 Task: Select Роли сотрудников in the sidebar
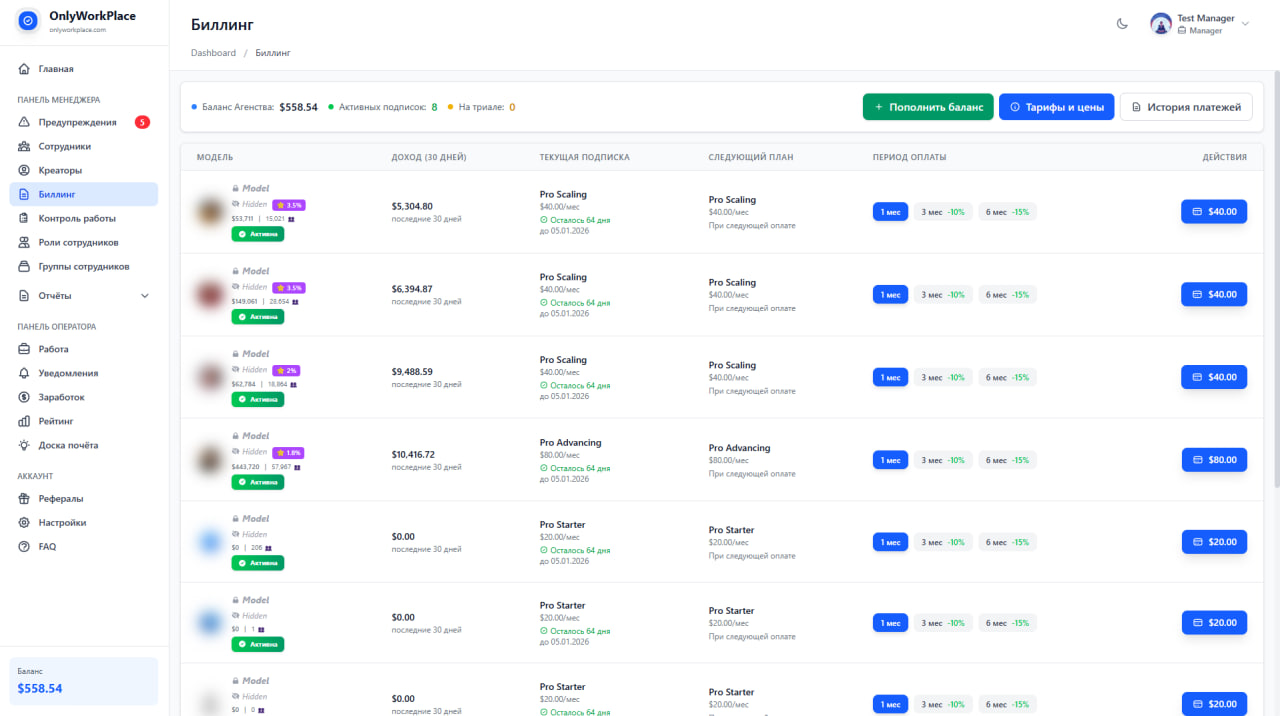tap(80, 242)
